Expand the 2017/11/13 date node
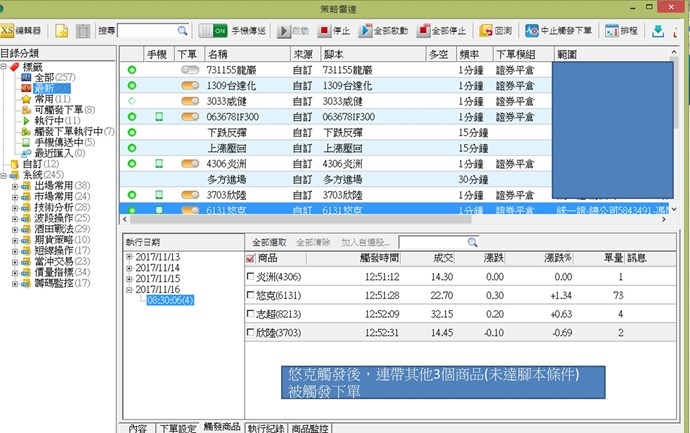The height and width of the screenshot is (433, 690). [130, 256]
